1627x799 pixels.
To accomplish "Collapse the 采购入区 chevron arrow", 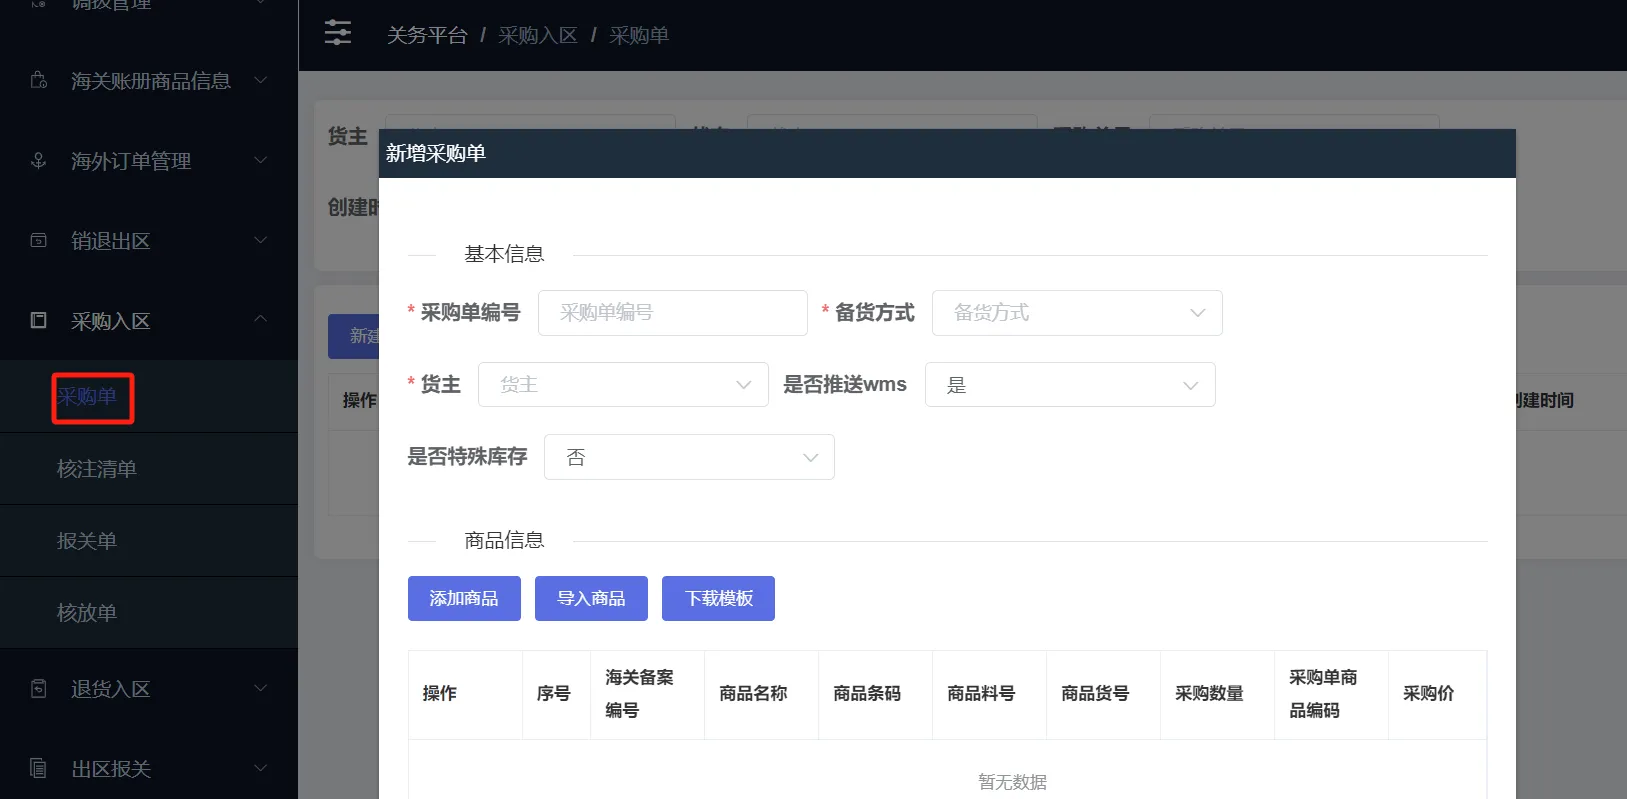I will pos(260,319).
